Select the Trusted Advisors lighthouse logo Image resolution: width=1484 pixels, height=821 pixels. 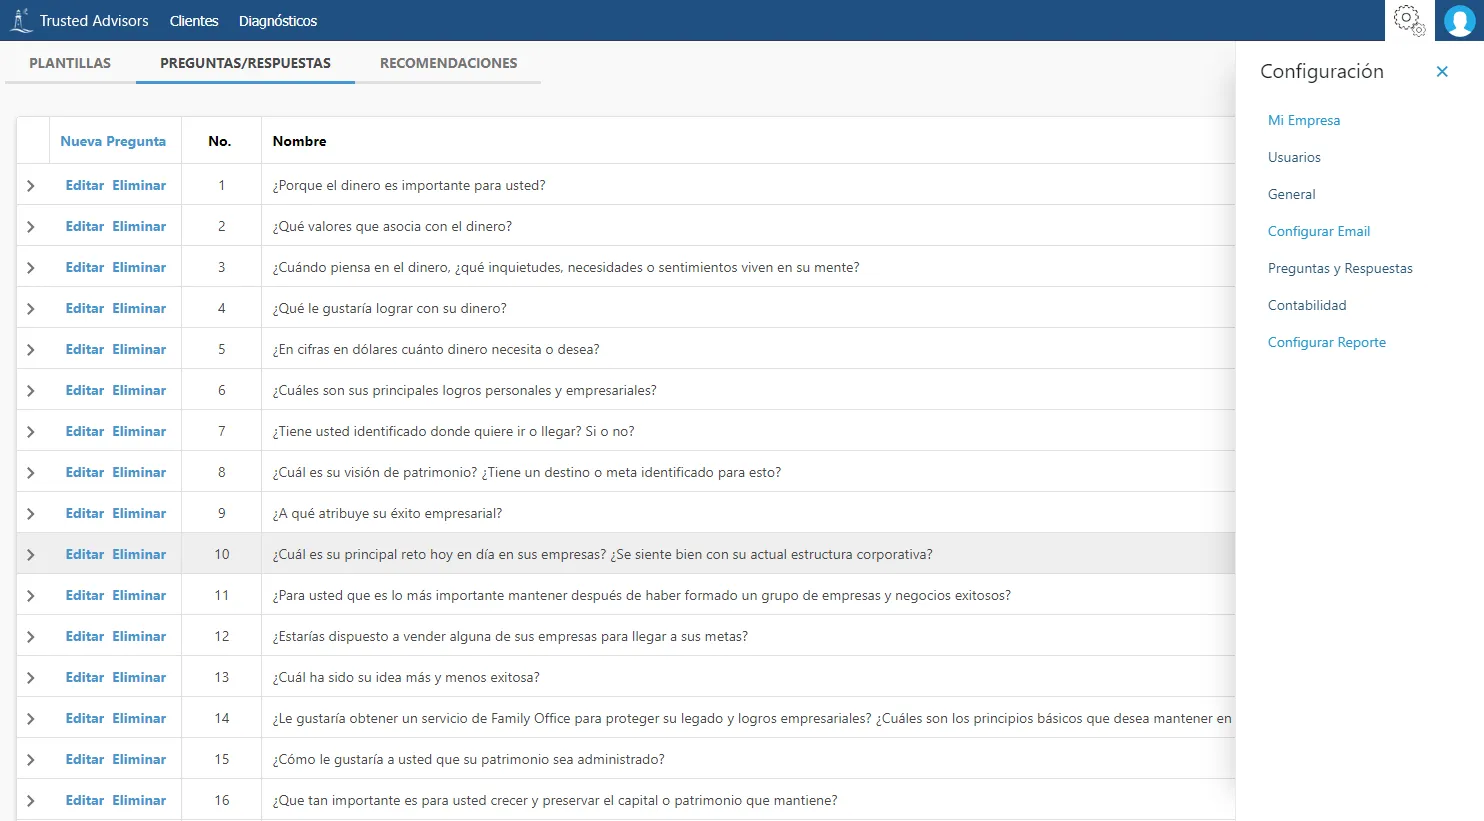coord(20,20)
